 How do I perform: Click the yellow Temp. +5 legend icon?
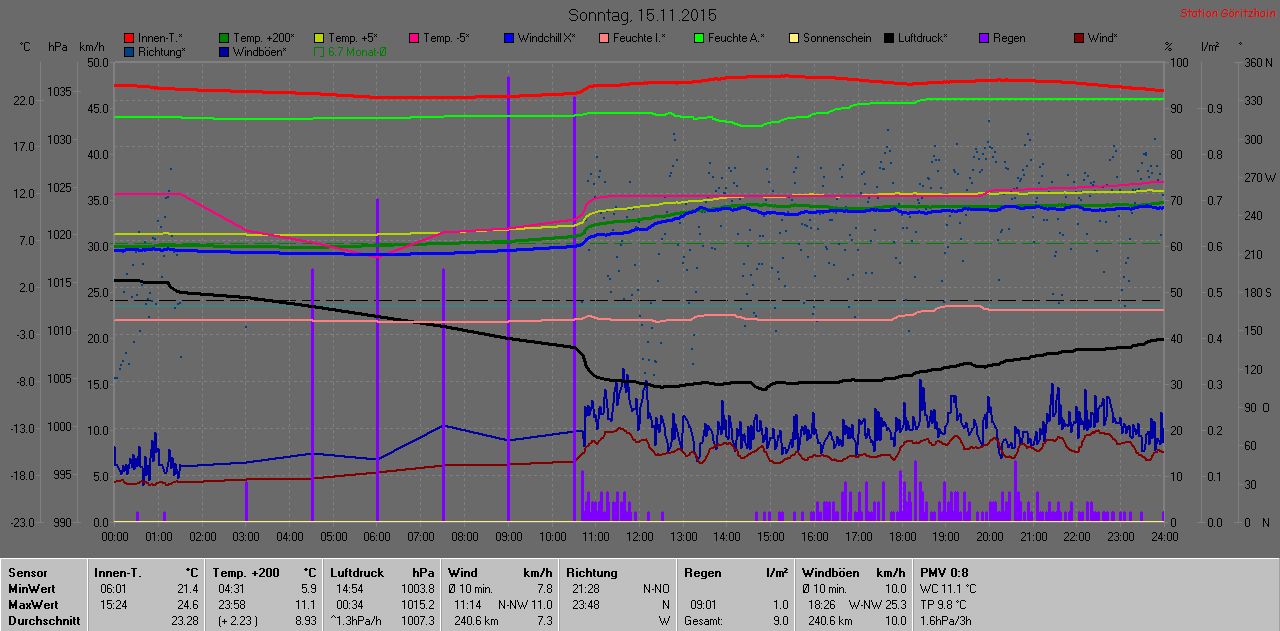pyautogui.click(x=320, y=38)
